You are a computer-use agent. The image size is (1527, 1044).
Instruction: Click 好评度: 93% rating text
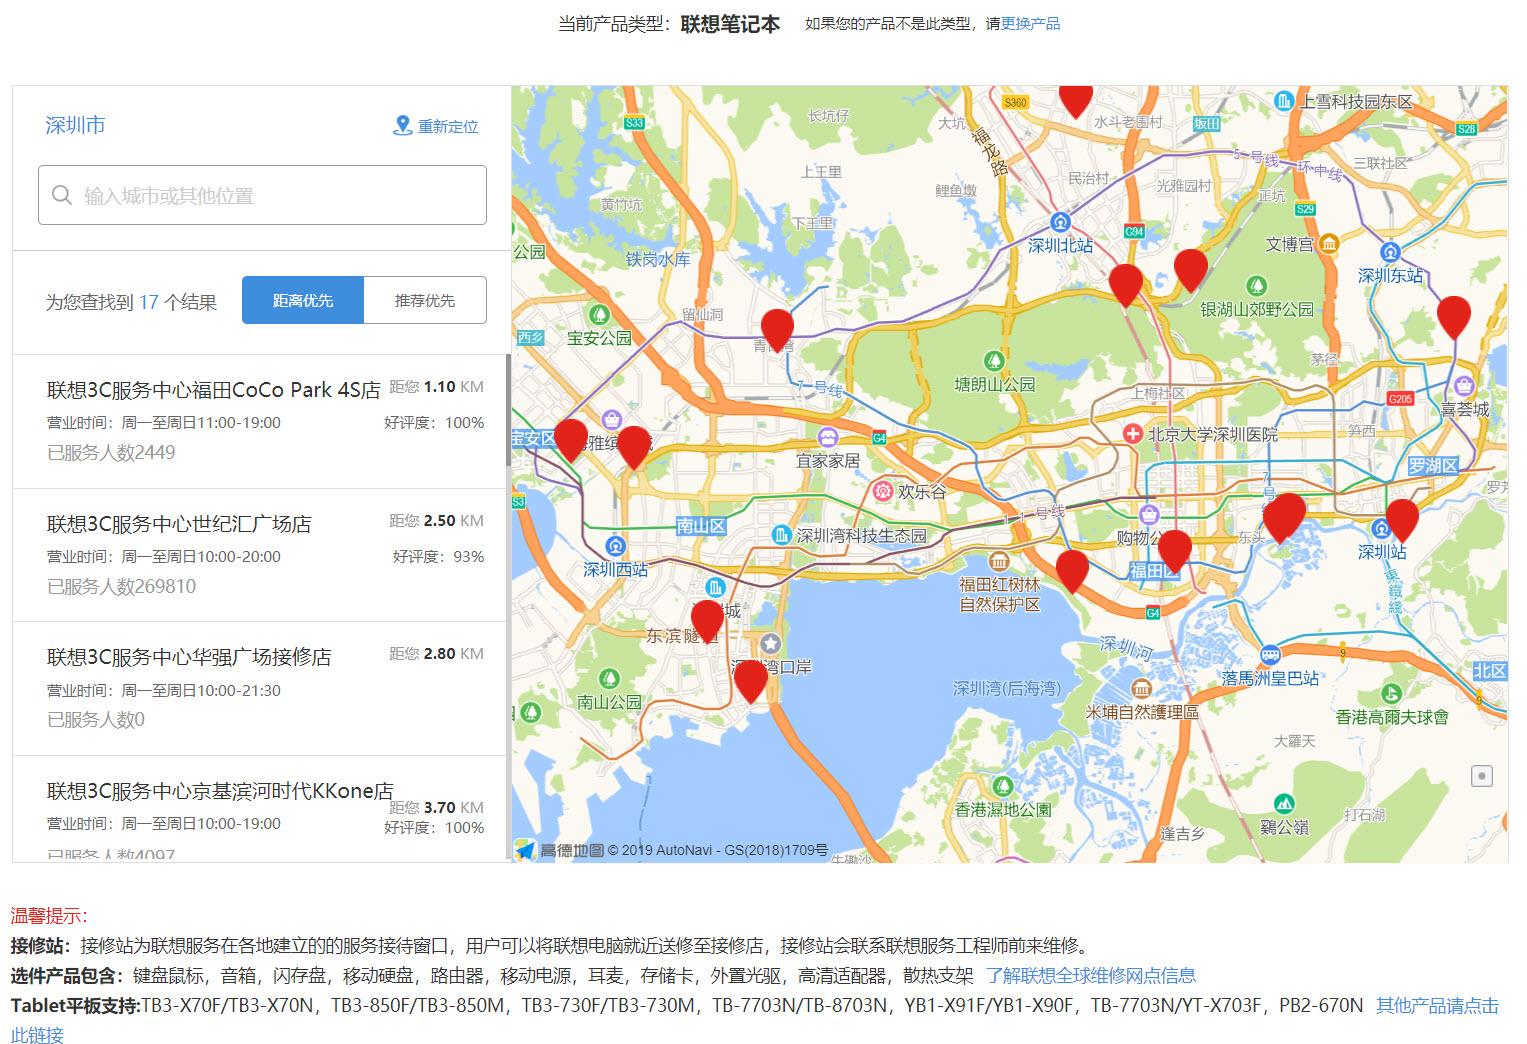click(x=438, y=556)
